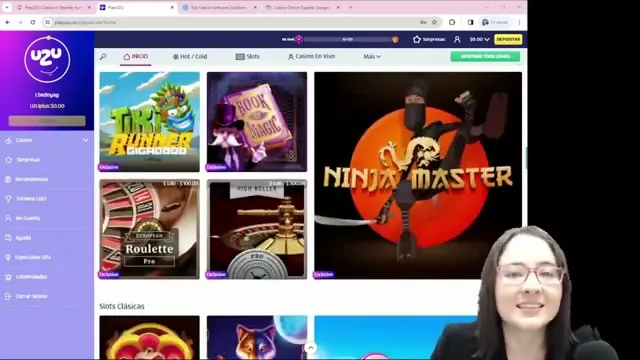
Task: Open the search magnifier icon
Action: 103,57
